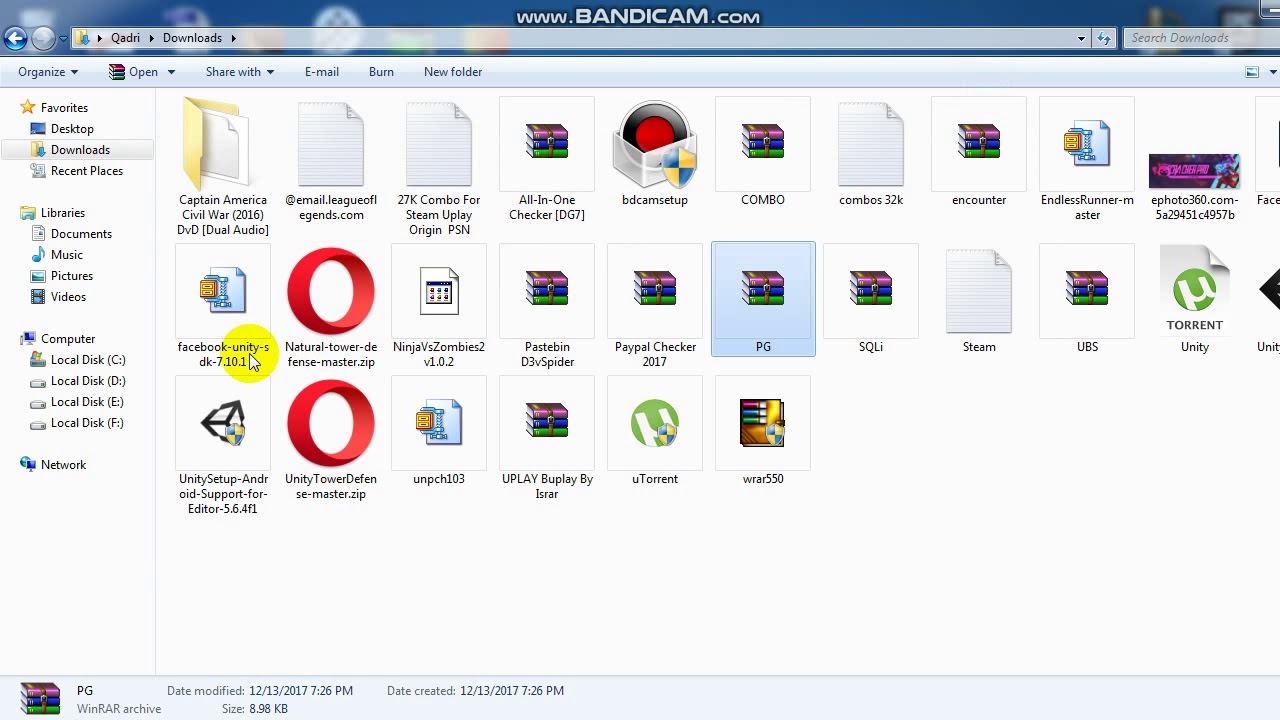Open Recent Places in navigation pane
The image size is (1280, 720).
click(87, 171)
